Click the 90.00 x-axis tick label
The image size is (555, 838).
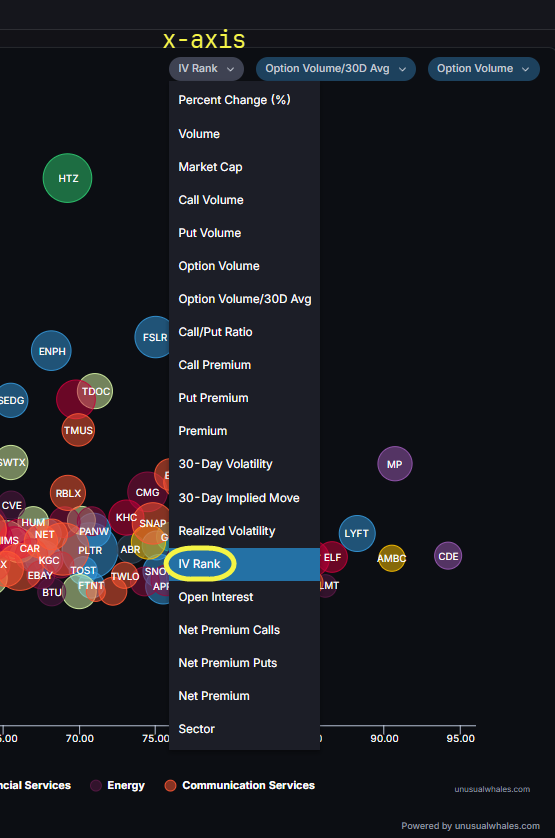[x=384, y=739]
